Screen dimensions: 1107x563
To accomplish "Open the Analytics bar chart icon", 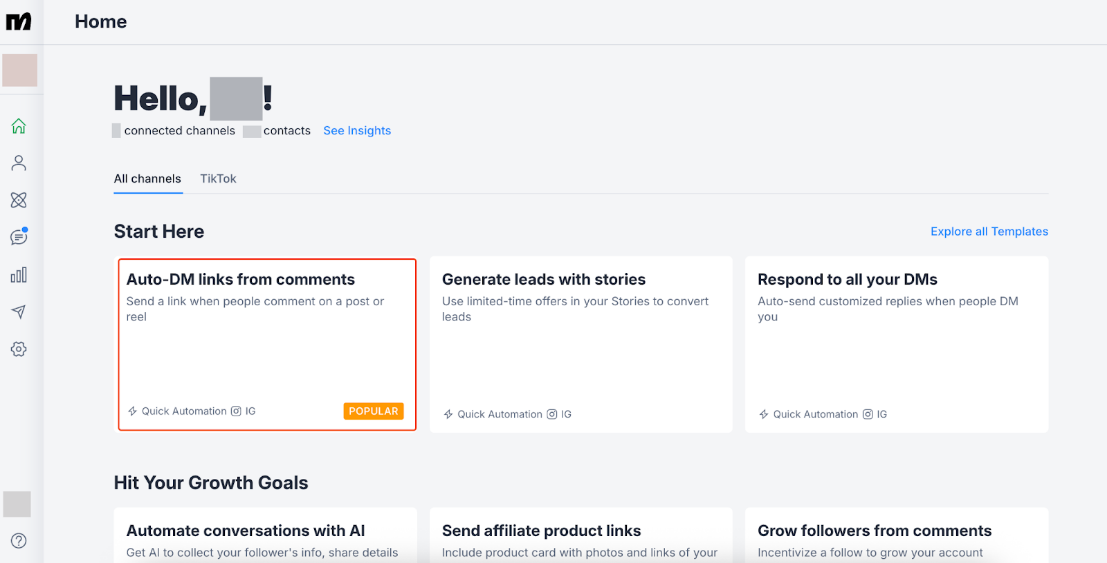I will [x=18, y=275].
